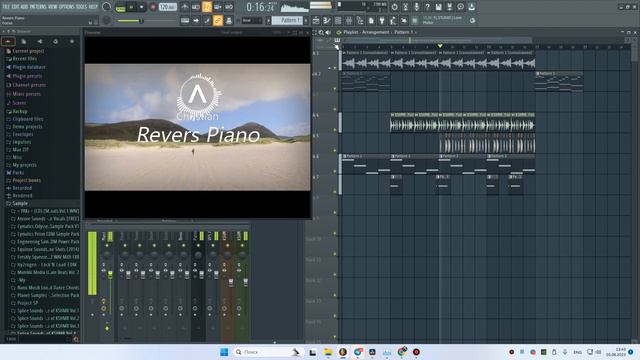
Task: Adjust the orange mixer track fader
Action: pyautogui.click(x=231, y=282)
